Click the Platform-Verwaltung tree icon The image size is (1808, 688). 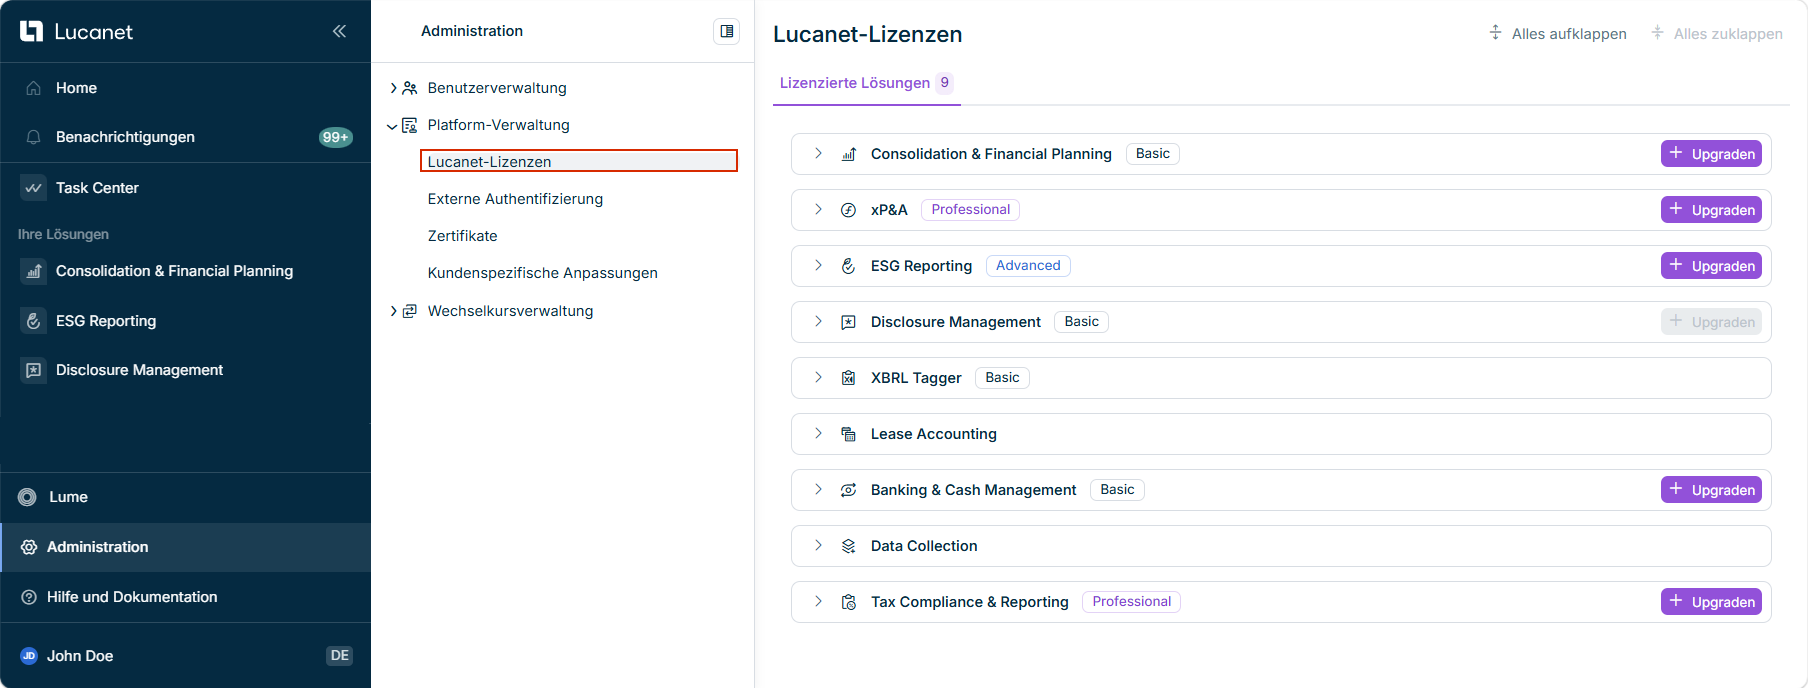[410, 125]
